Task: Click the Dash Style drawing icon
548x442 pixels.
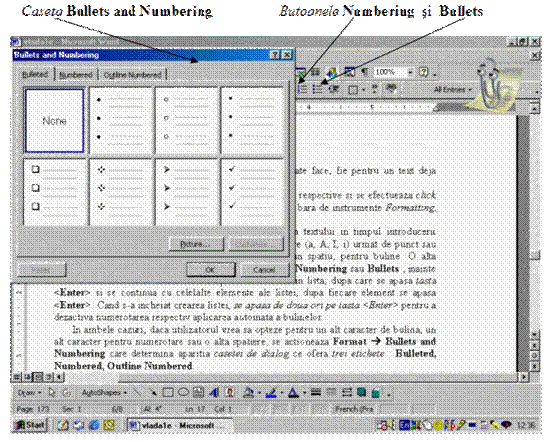Action: coord(331,393)
